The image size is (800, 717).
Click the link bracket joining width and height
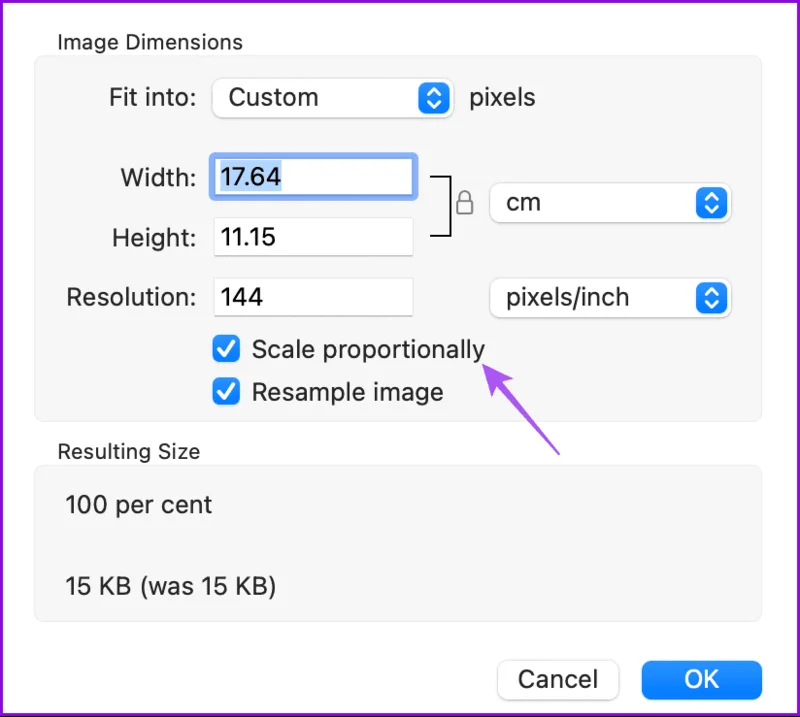(x=441, y=206)
